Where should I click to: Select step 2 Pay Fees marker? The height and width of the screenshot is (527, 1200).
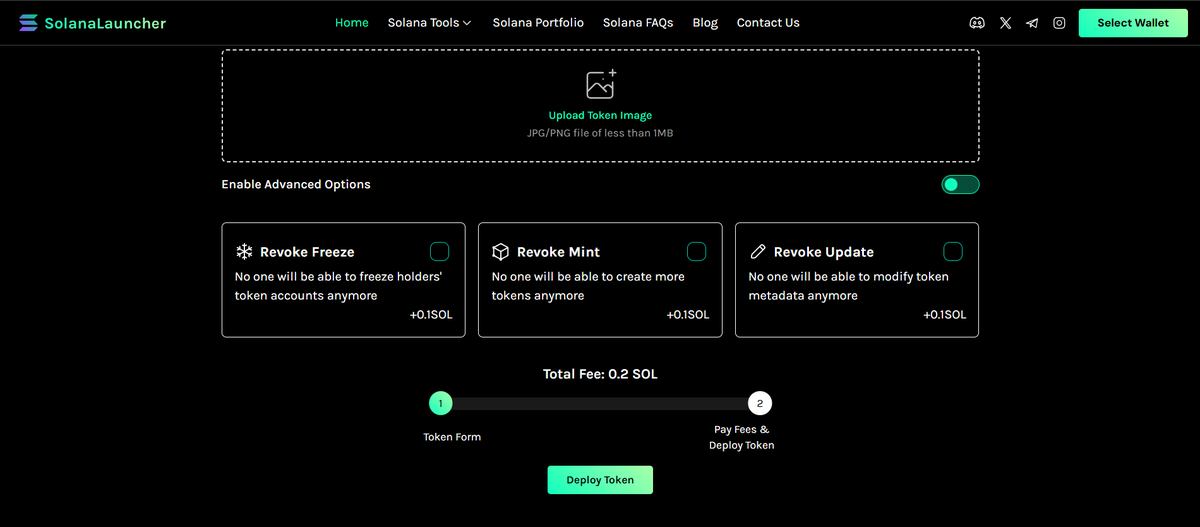(x=760, y=404)
